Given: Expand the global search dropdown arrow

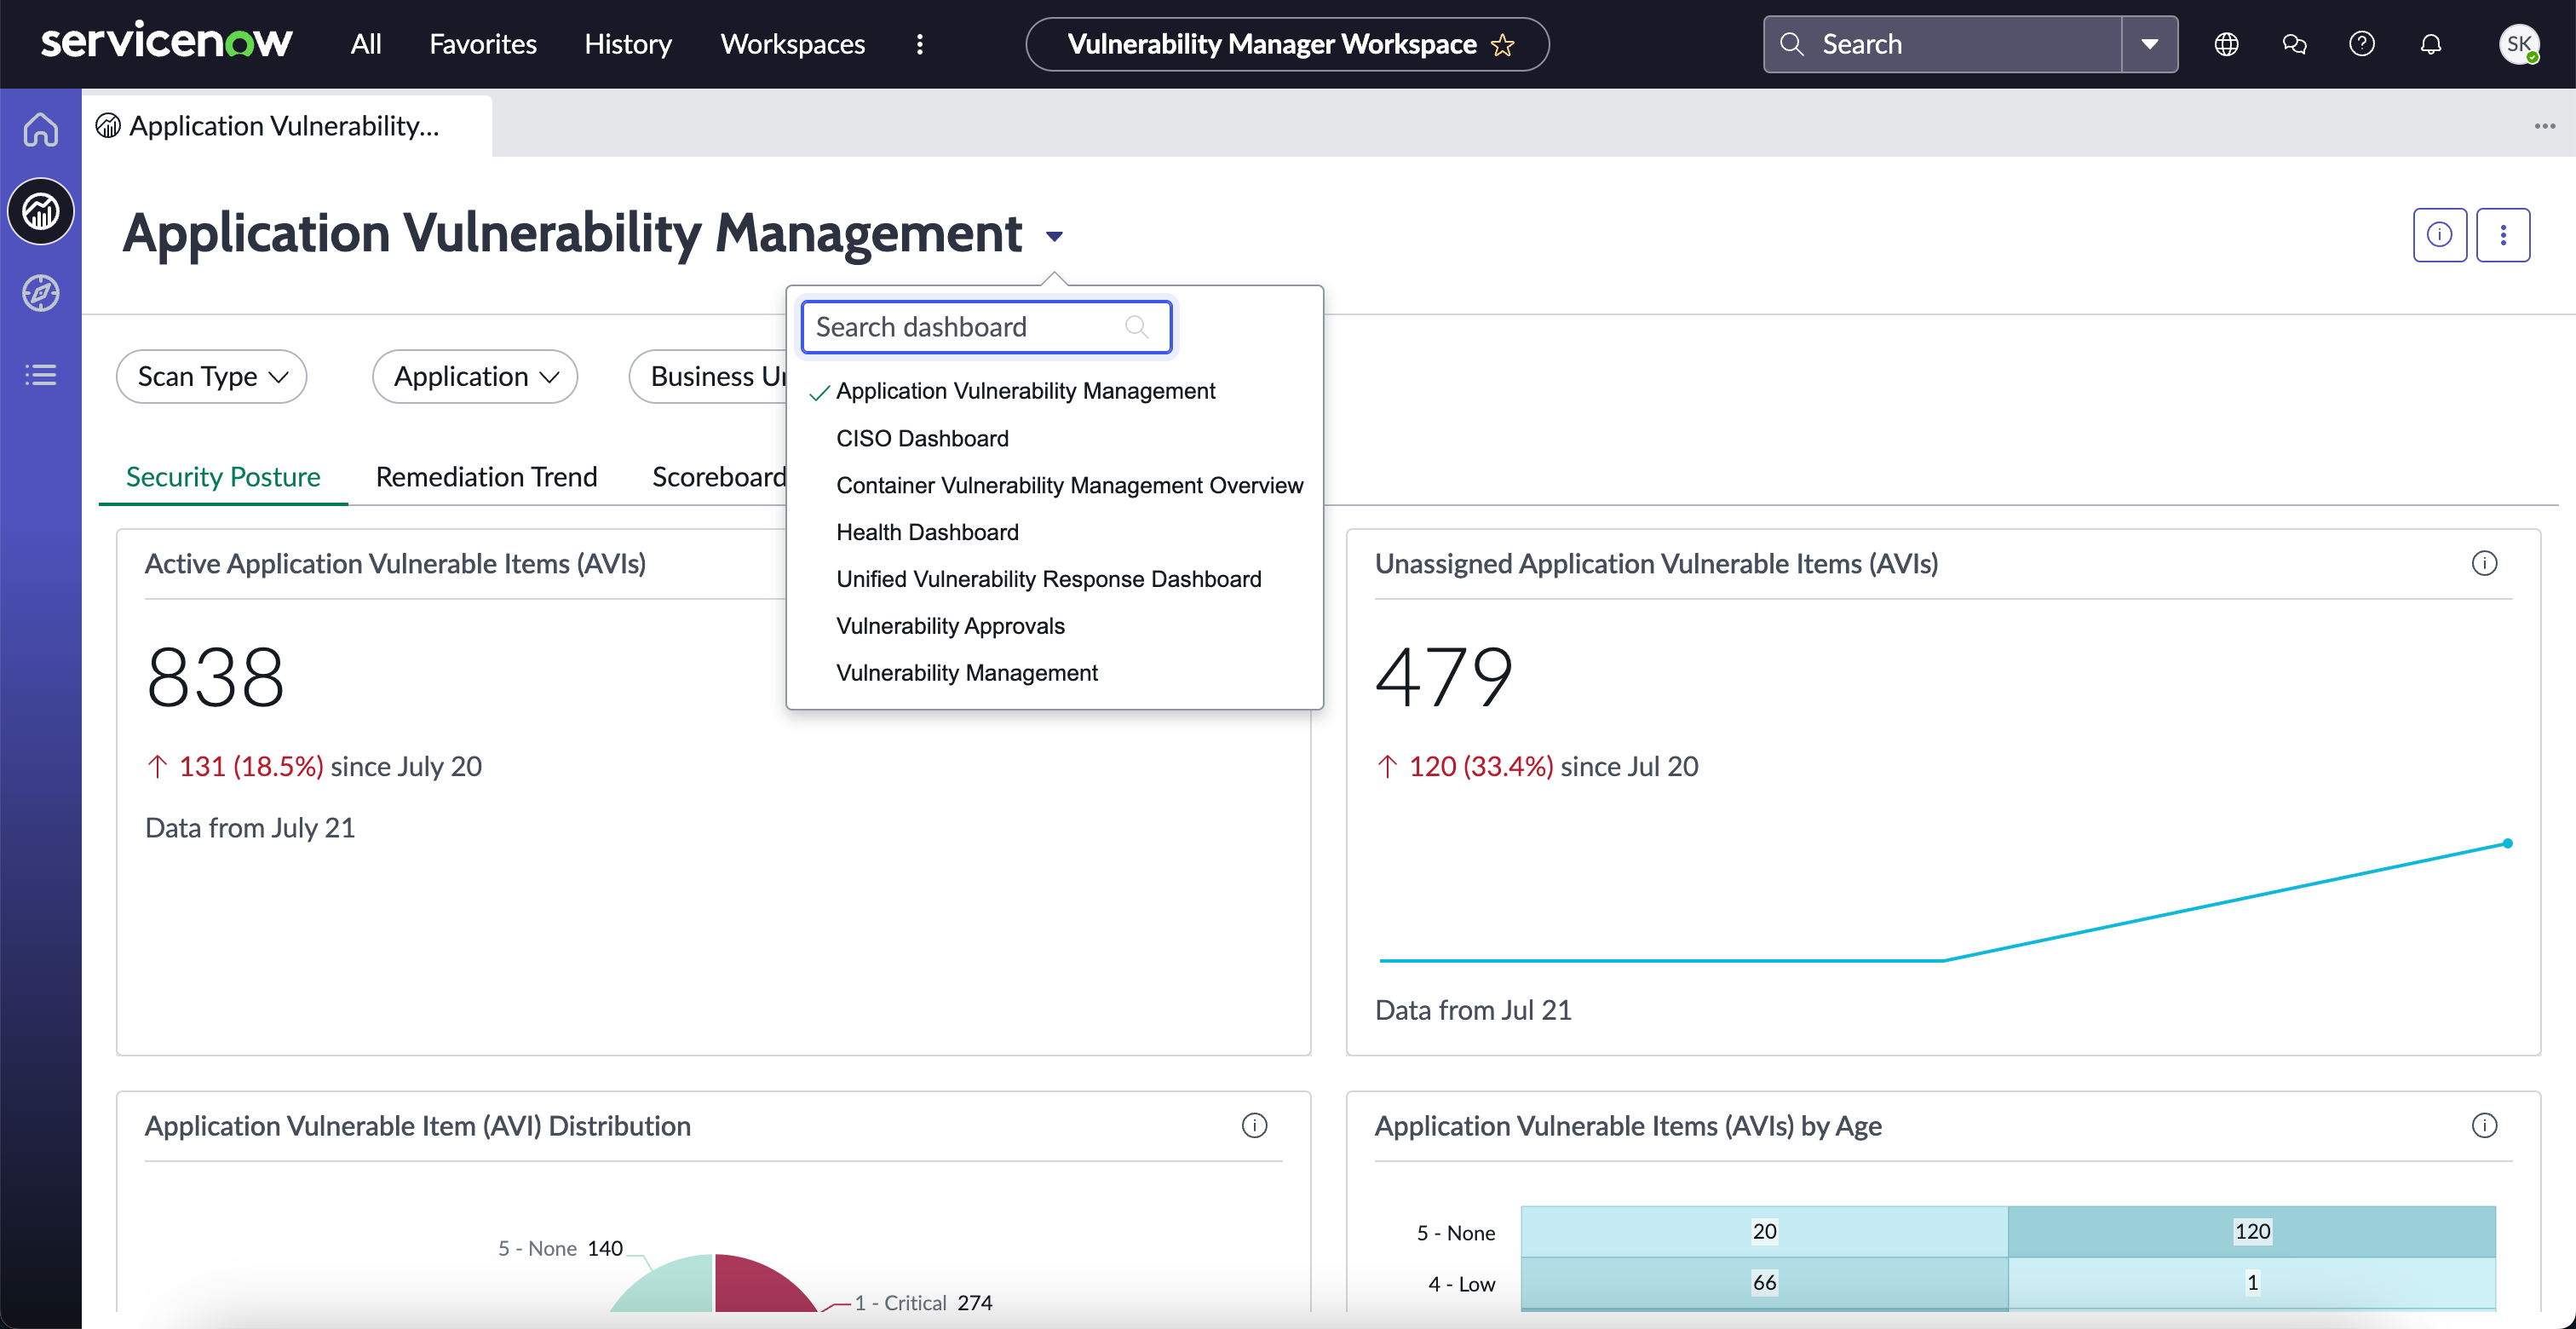Looking at the screenshot, I should pos(2150,44).
